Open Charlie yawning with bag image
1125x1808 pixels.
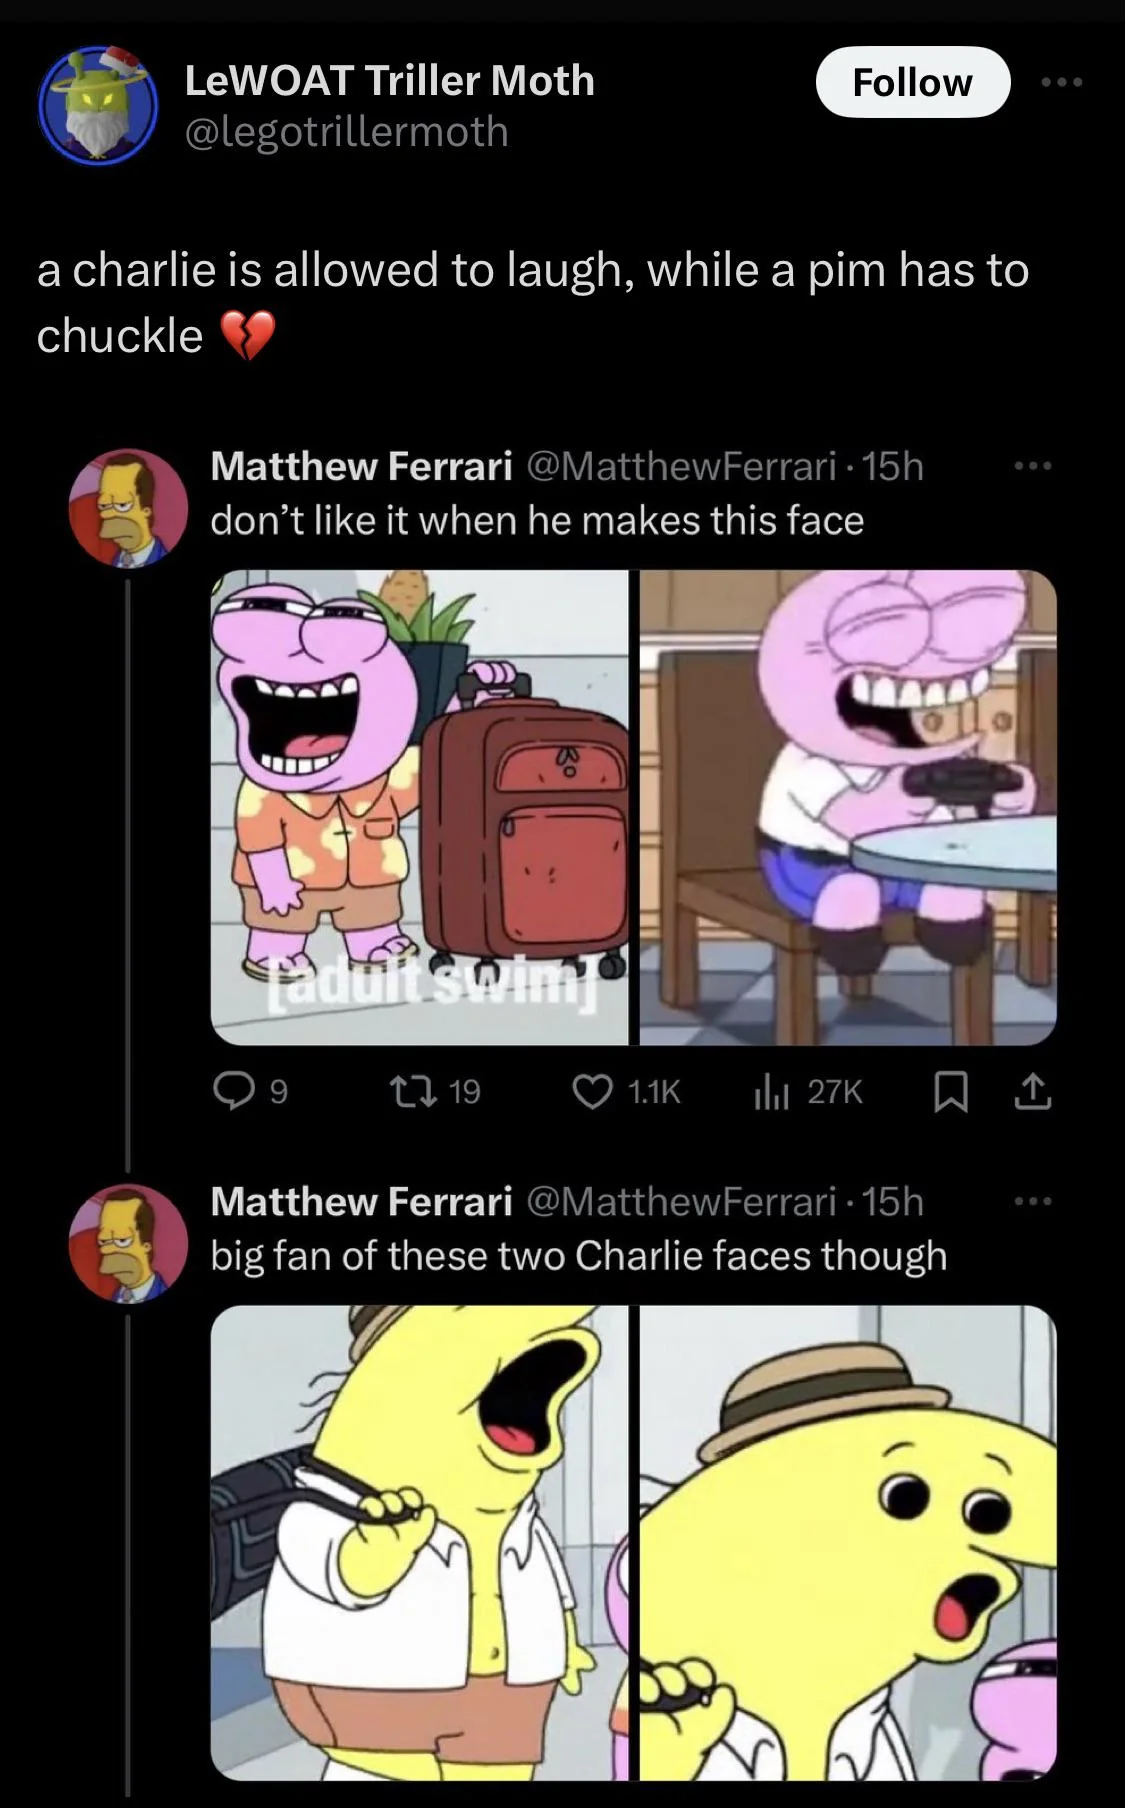point(419,1542)
